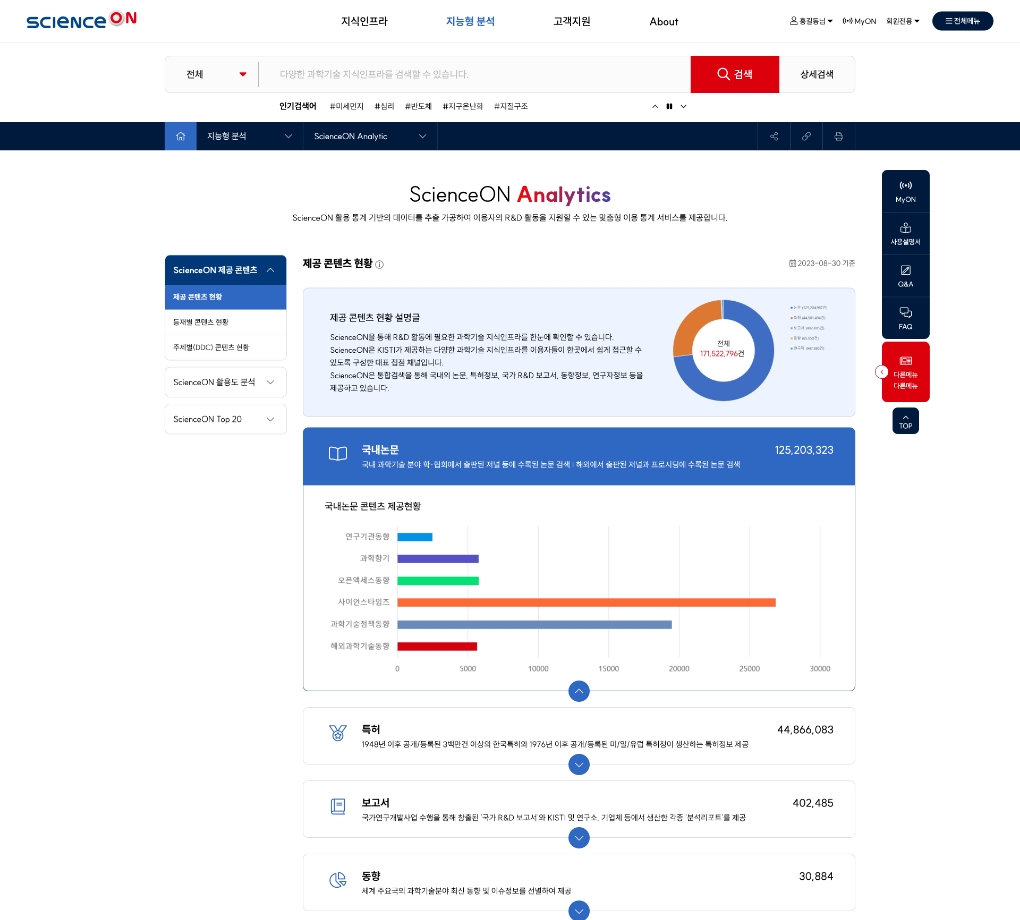Click the #지진구조 popular keyword
Viewport: 1020px width, 920px height.
point(511,106)
